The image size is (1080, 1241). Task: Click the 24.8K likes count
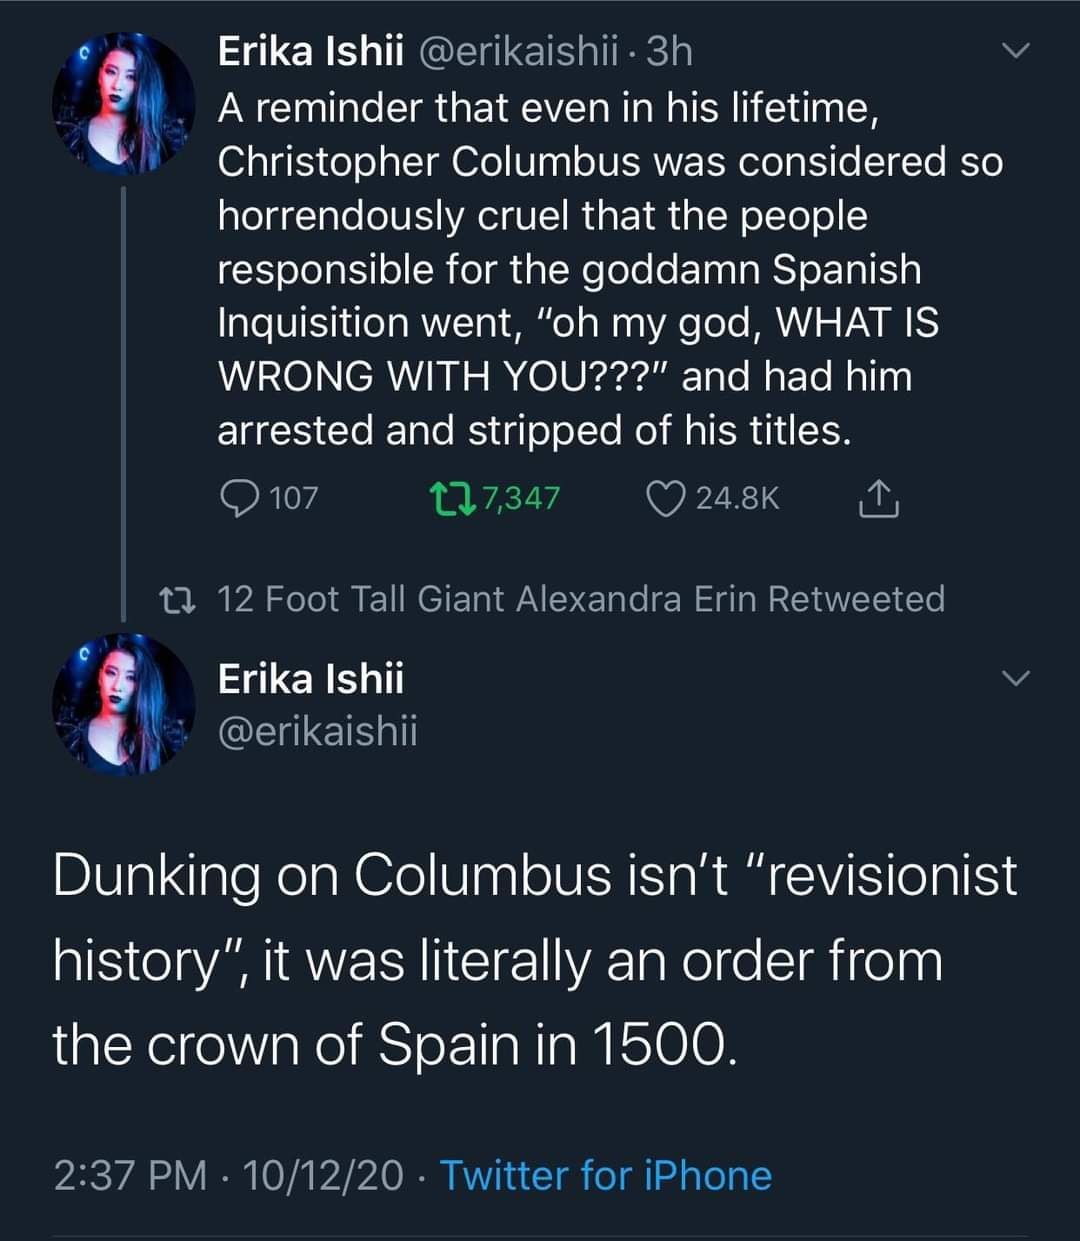[737, 498]
